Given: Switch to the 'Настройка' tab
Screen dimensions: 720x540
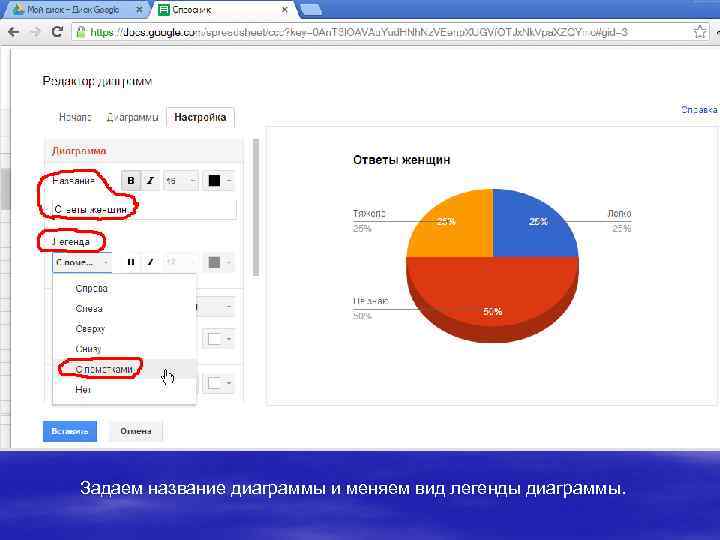Looking at the screenshot, I should 200,118.
